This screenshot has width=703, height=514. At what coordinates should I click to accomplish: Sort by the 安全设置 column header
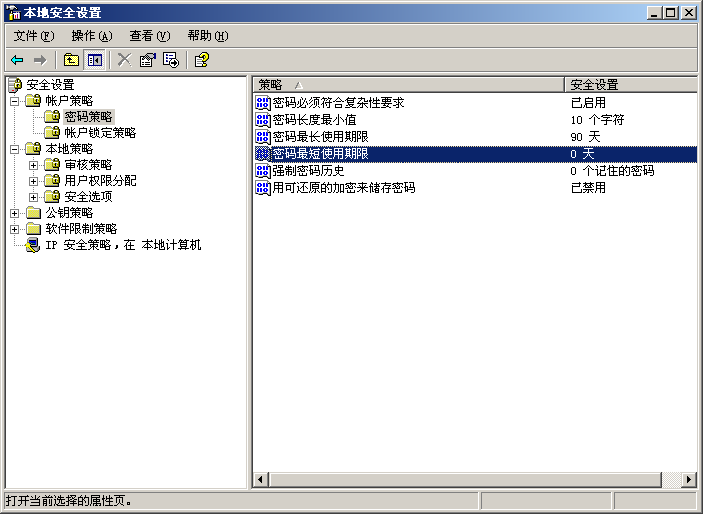pyautogui.click(x=630, y=84)
